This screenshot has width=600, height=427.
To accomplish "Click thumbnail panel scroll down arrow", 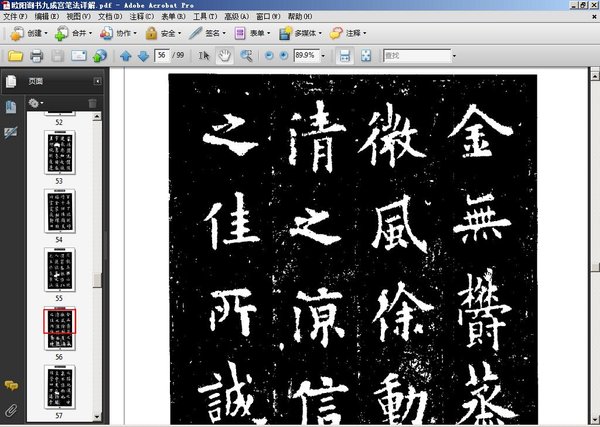I will coord(97,417).
